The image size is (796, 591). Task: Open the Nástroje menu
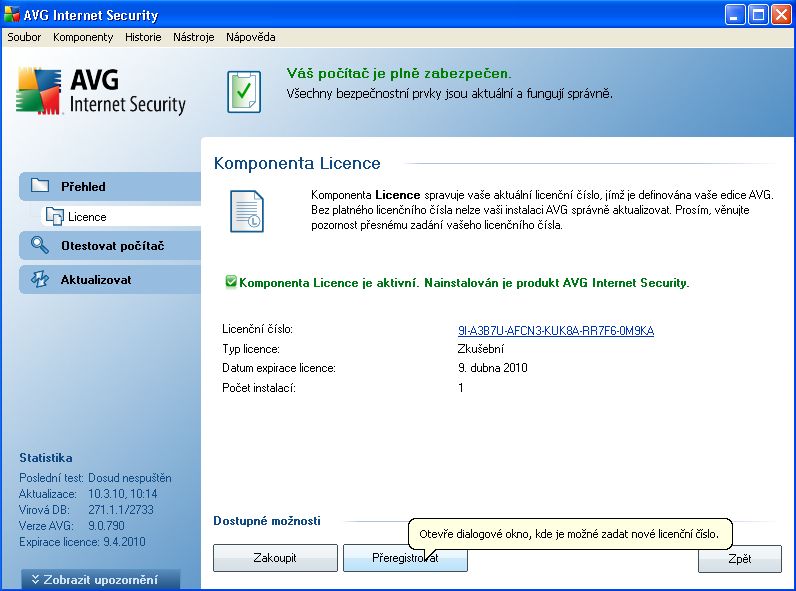(x=193, y=37)
